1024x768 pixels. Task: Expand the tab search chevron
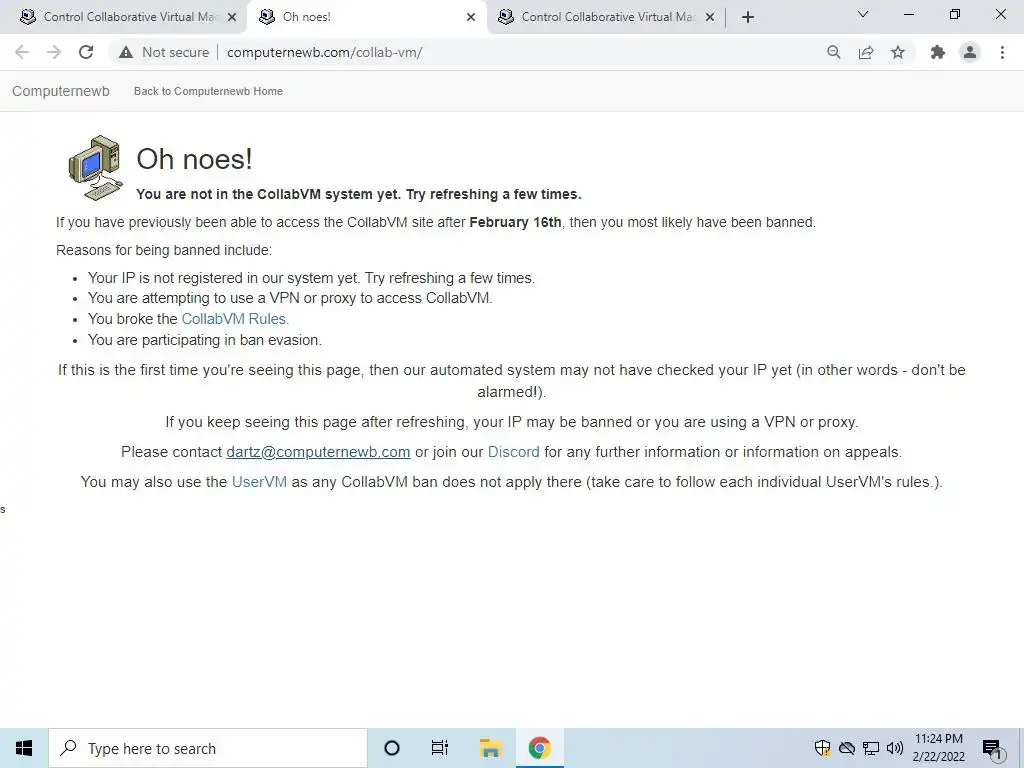[x=863, y=14]
